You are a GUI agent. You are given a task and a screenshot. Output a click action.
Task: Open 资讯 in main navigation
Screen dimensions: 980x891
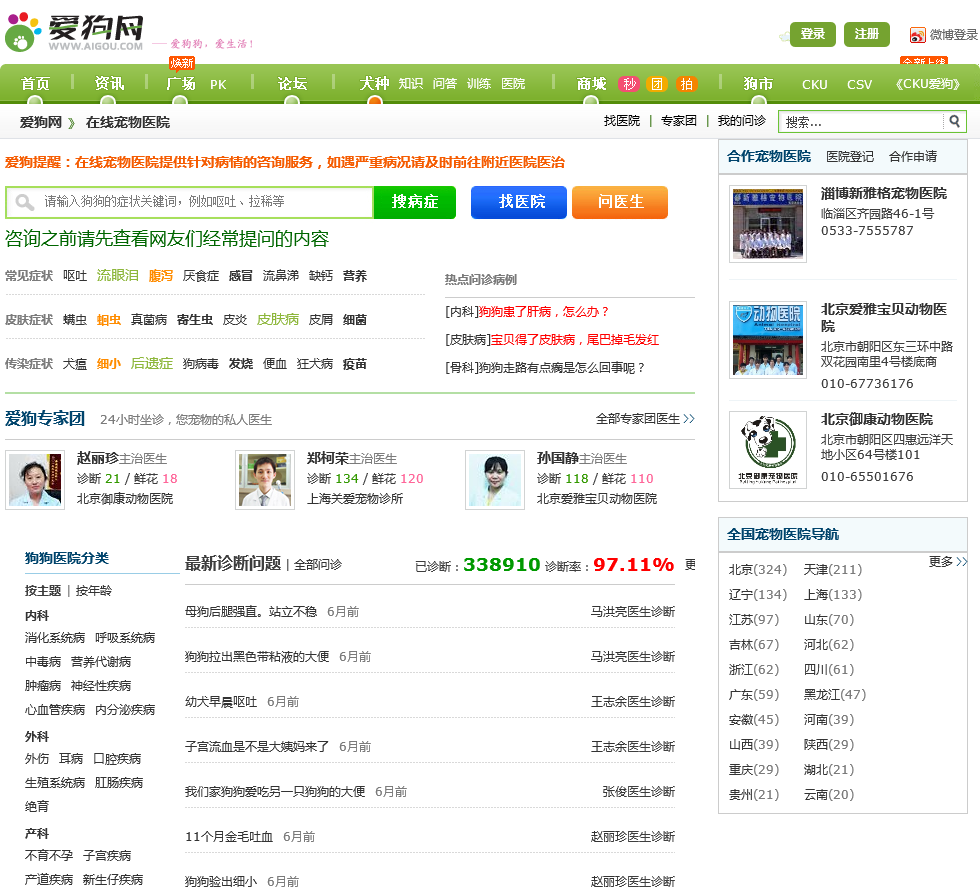click(109, 84)
